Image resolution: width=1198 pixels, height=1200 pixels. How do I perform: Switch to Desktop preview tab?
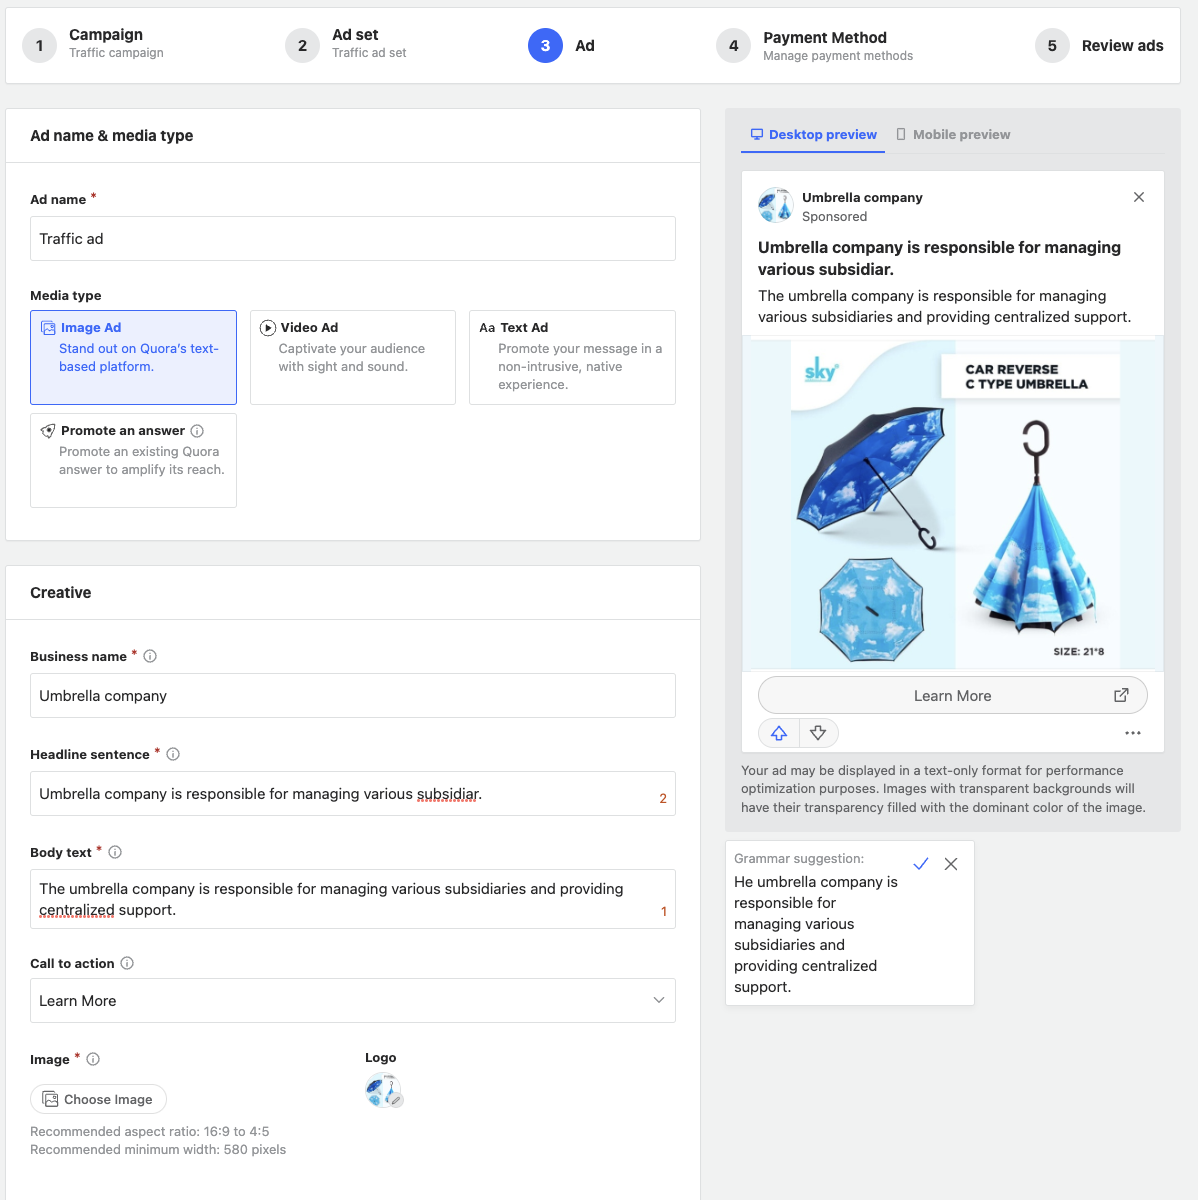pos(813,134)
